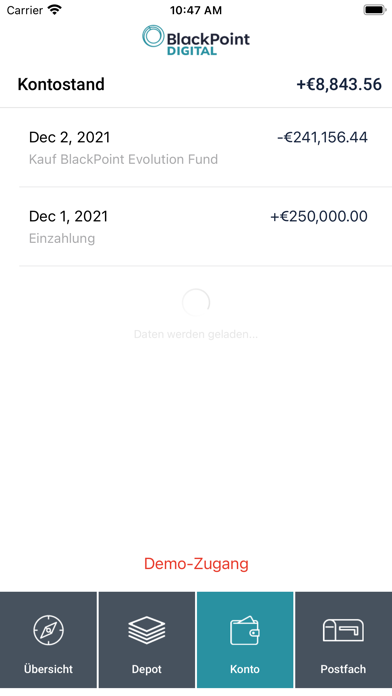Tap the battery indicator icon

click(375, 10)
